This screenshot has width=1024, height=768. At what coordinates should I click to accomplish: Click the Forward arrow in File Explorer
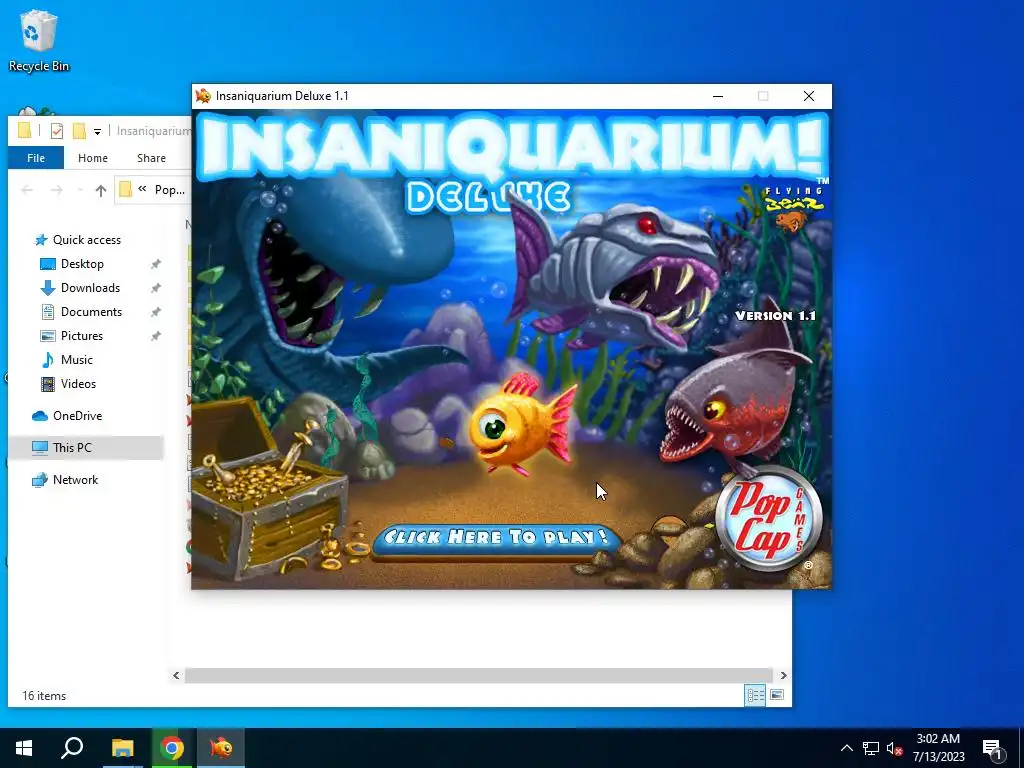(57, 190)
